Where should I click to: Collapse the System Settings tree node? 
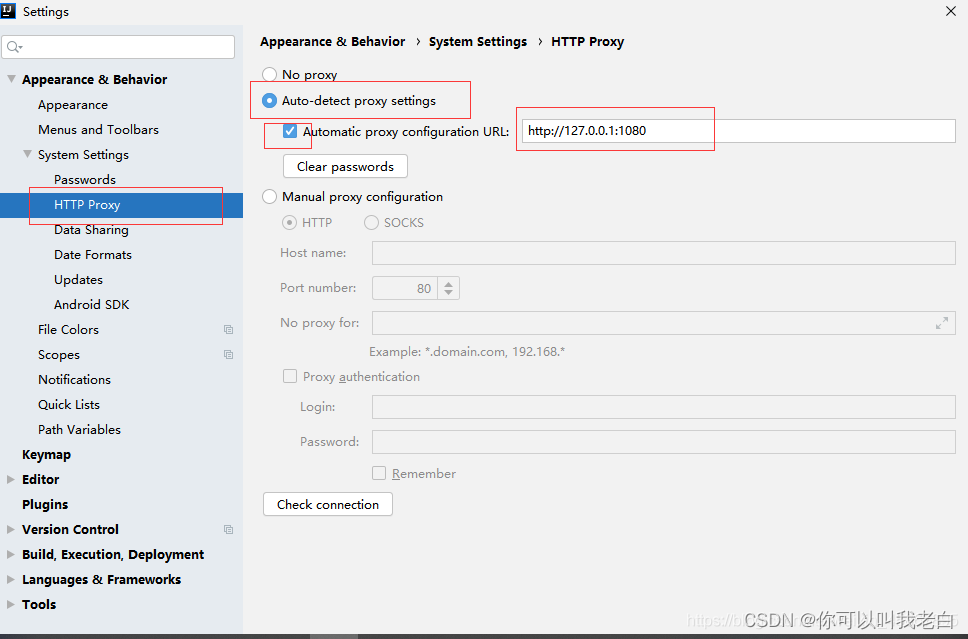click(27, 155)
